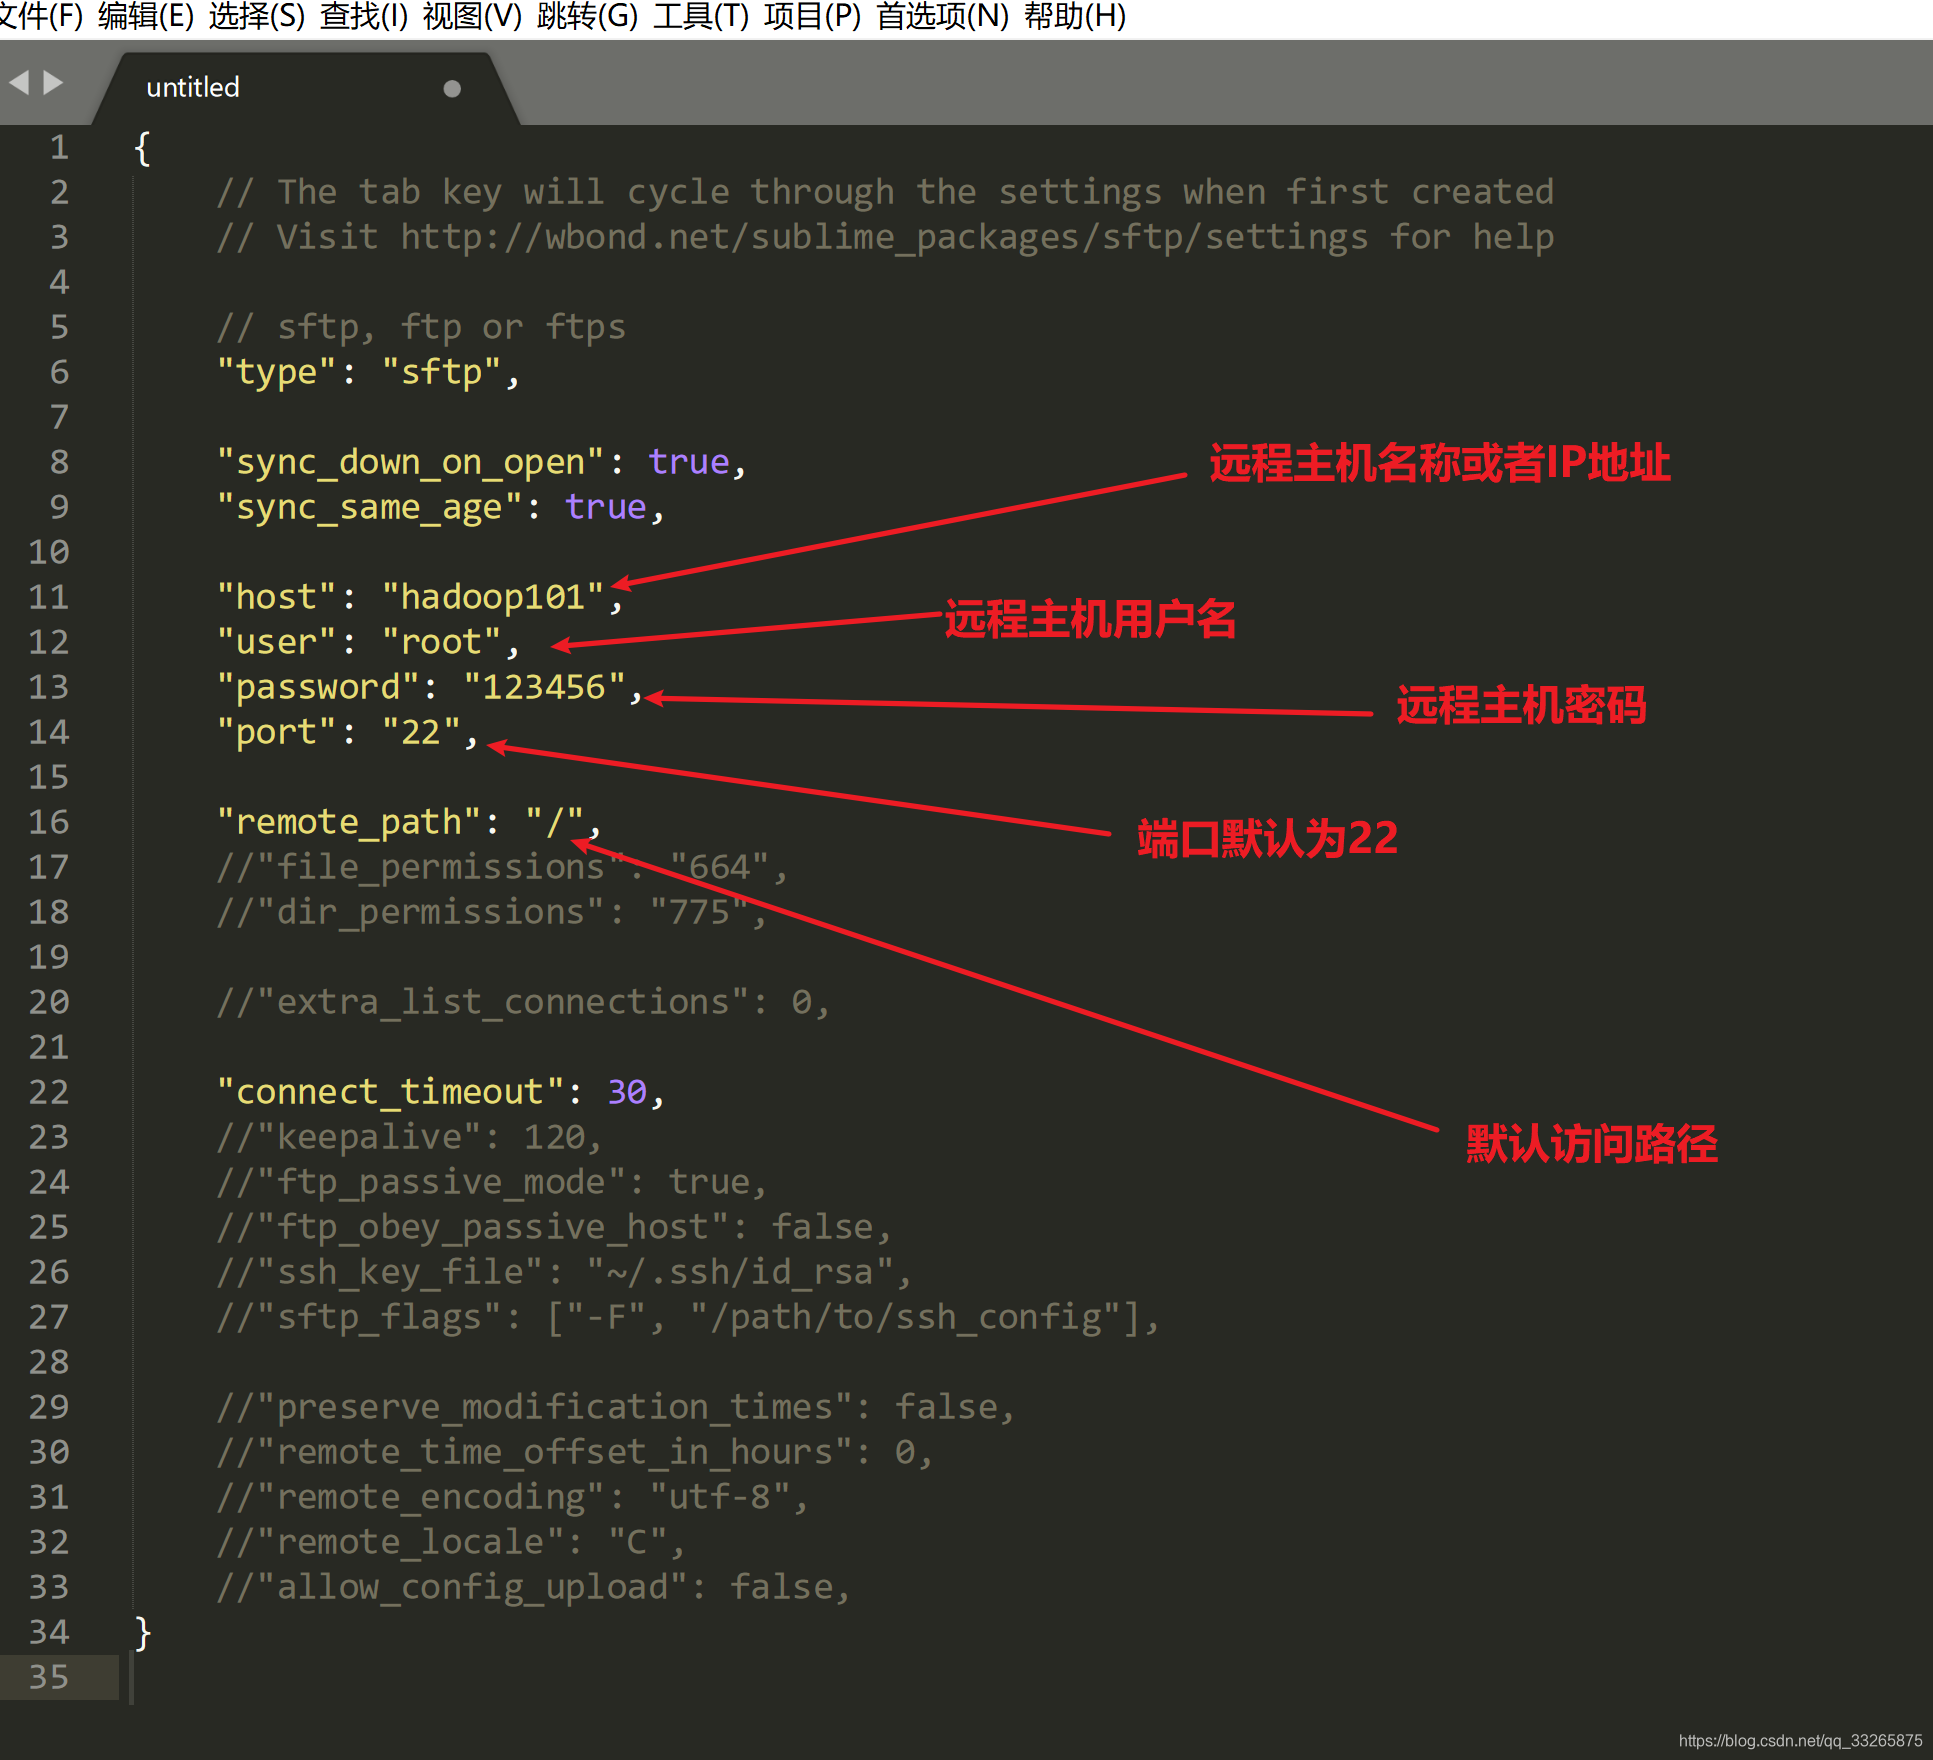Open the 帮助(H) menu
Image resolution: width=1933 pixels, height=1760 pixels.
[x=1075, y=16]
